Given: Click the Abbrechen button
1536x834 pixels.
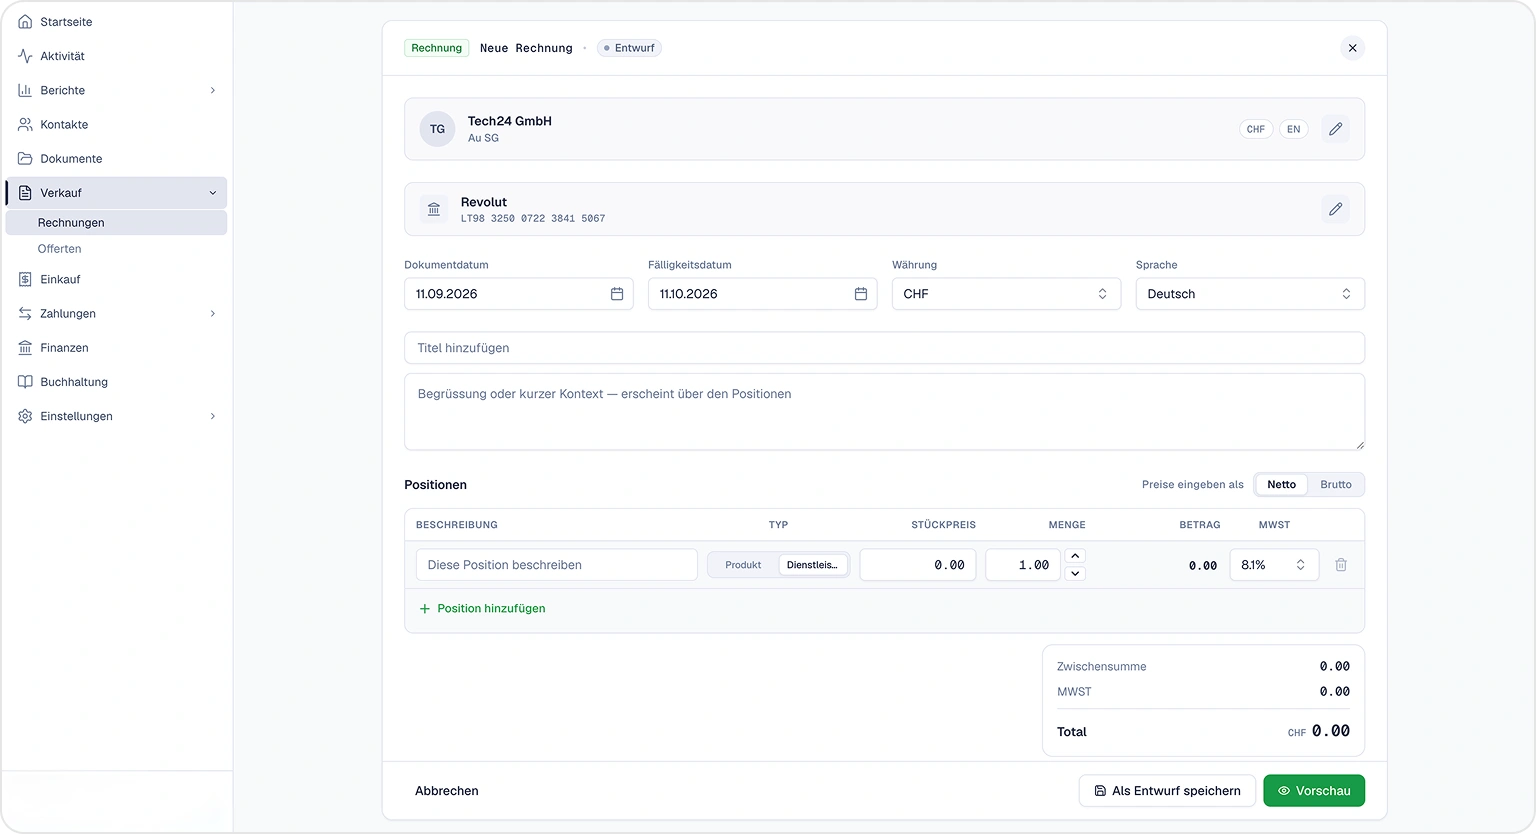Looking at the screenshot, I should click(447, 791).
